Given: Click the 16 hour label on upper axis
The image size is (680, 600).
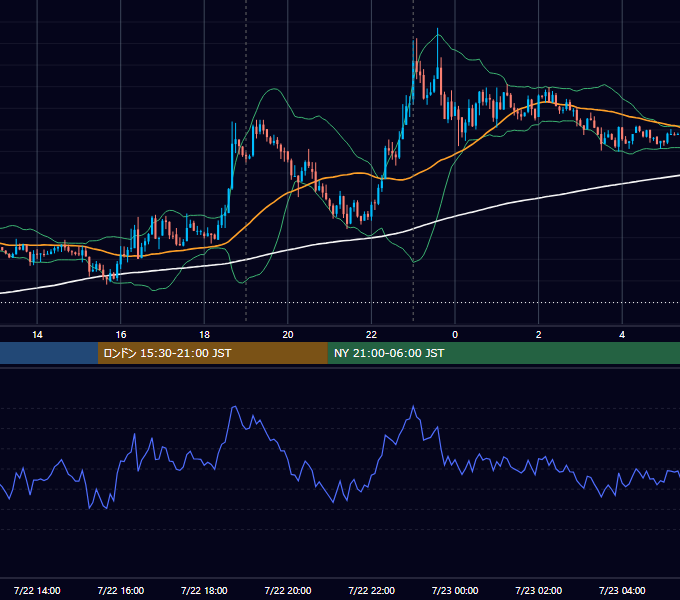Looking at the screenshot, I should [x=121, y=335].
